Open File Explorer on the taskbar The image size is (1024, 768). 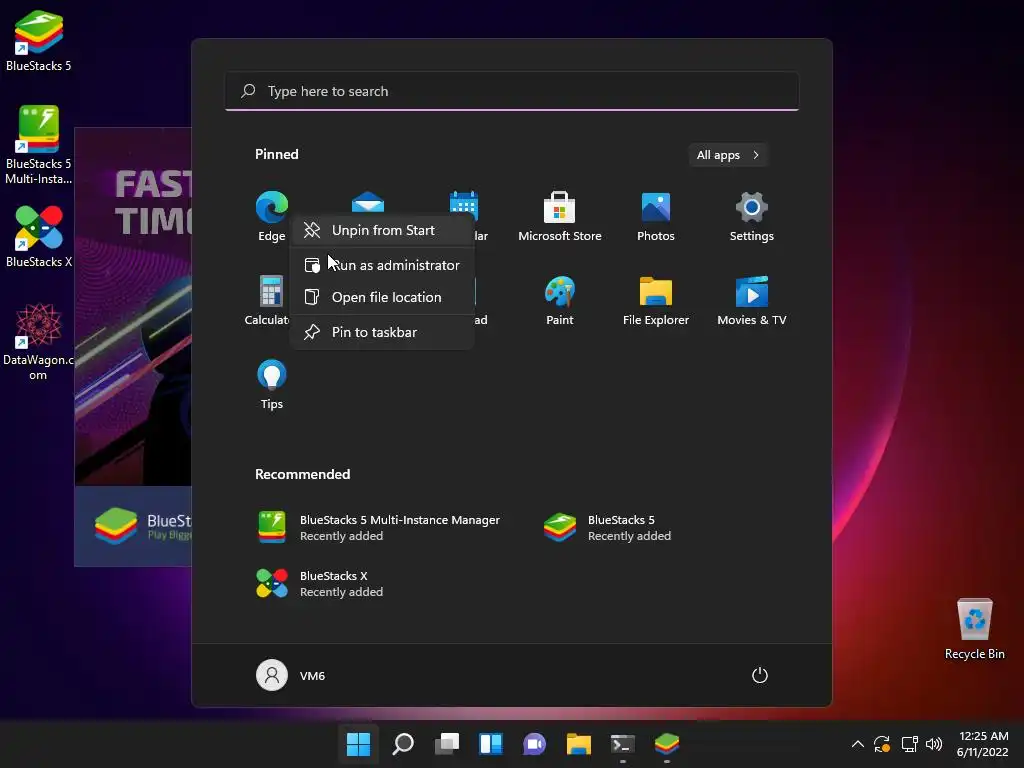tap(579, 744)
